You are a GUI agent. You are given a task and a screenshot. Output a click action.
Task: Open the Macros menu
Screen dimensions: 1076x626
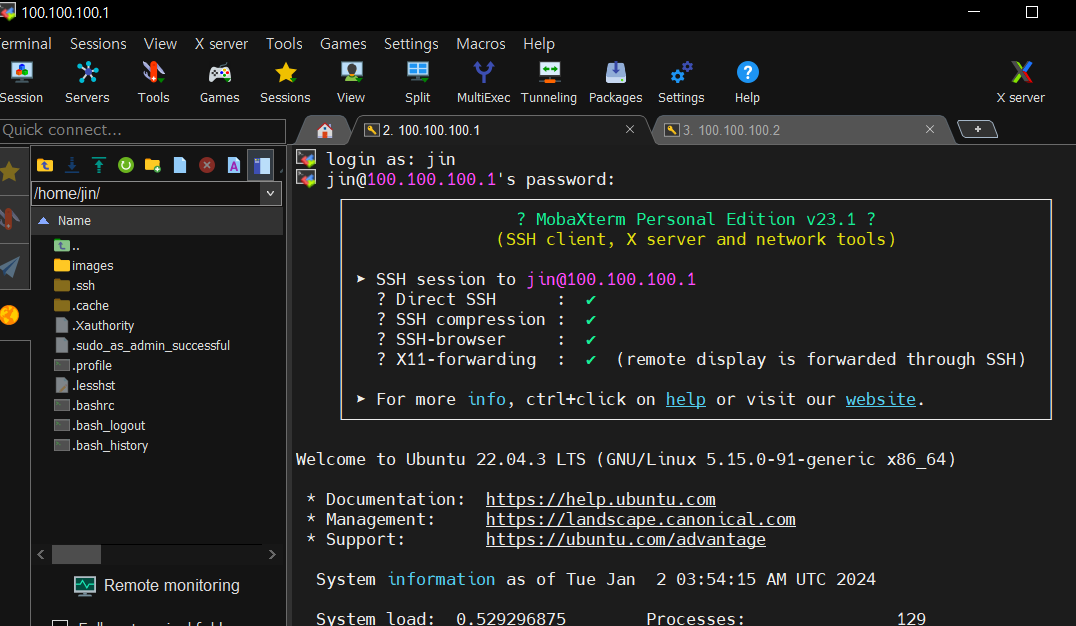pos(481,44)
